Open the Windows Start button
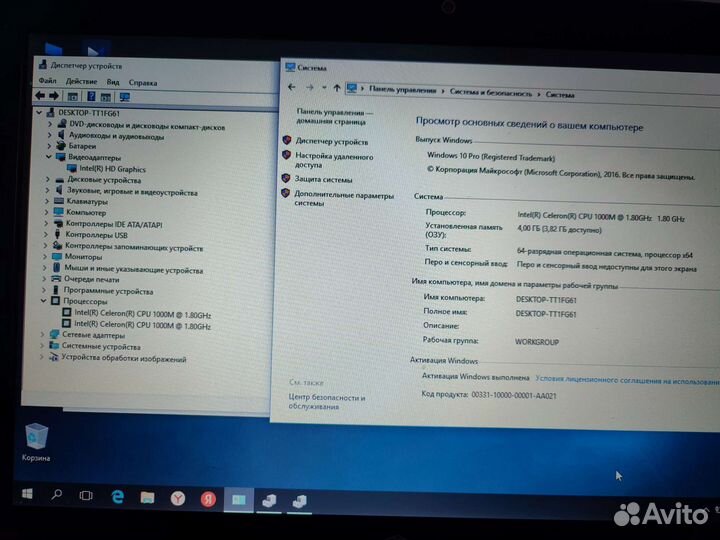 (x=27, y=494)
